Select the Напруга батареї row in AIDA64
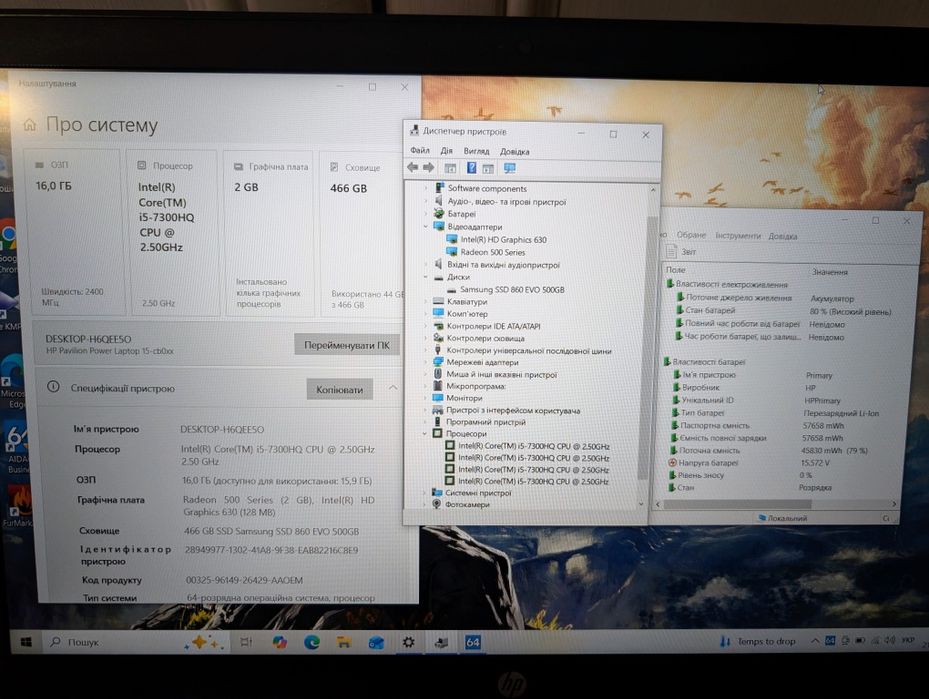Image resolution: width=929 pixels, height=699 pixels. [x=749, y=463]
